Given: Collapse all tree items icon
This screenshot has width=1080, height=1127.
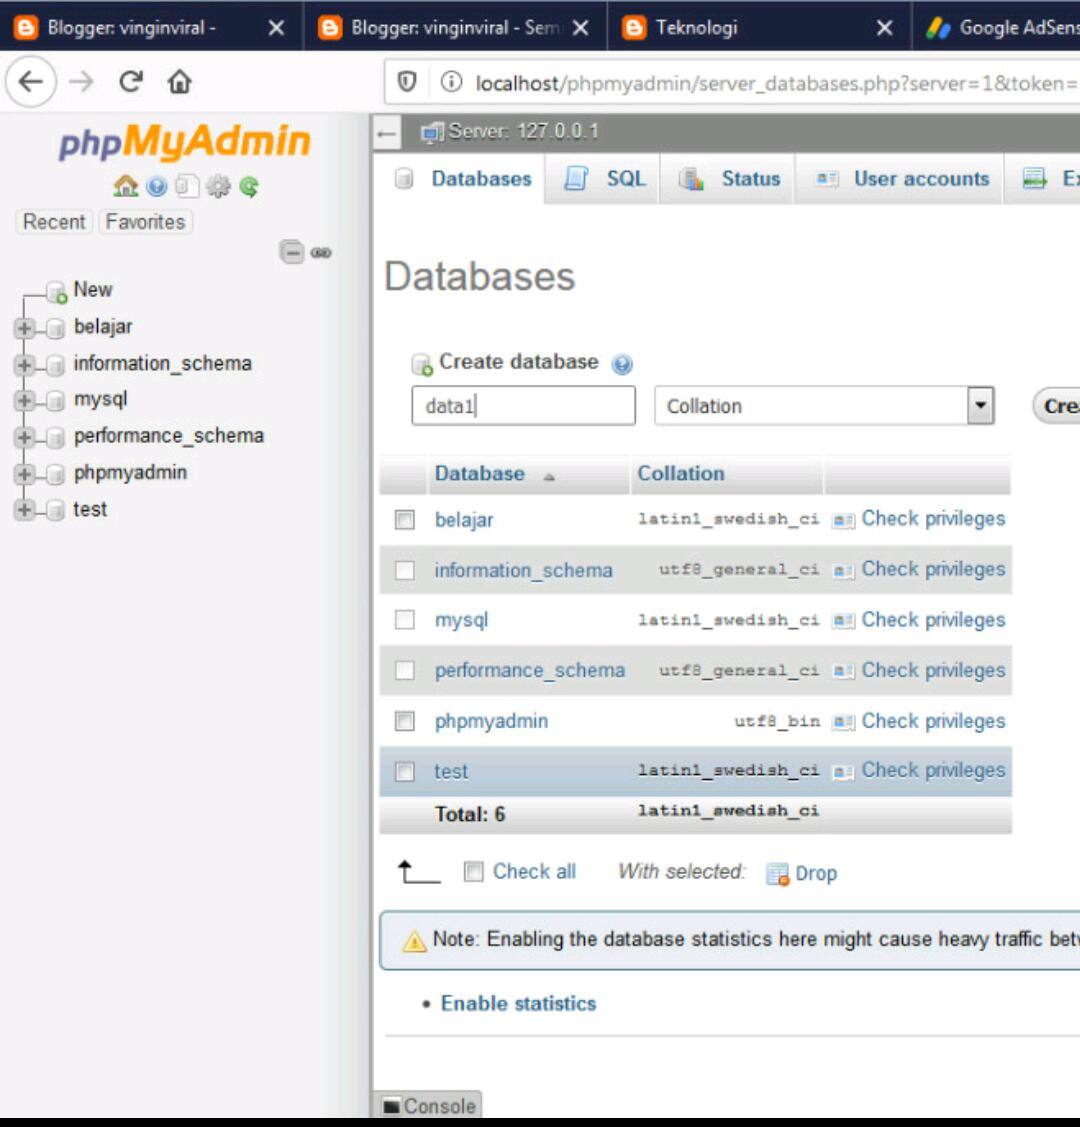Looking at the screenshot, I should tap(292, 252).
